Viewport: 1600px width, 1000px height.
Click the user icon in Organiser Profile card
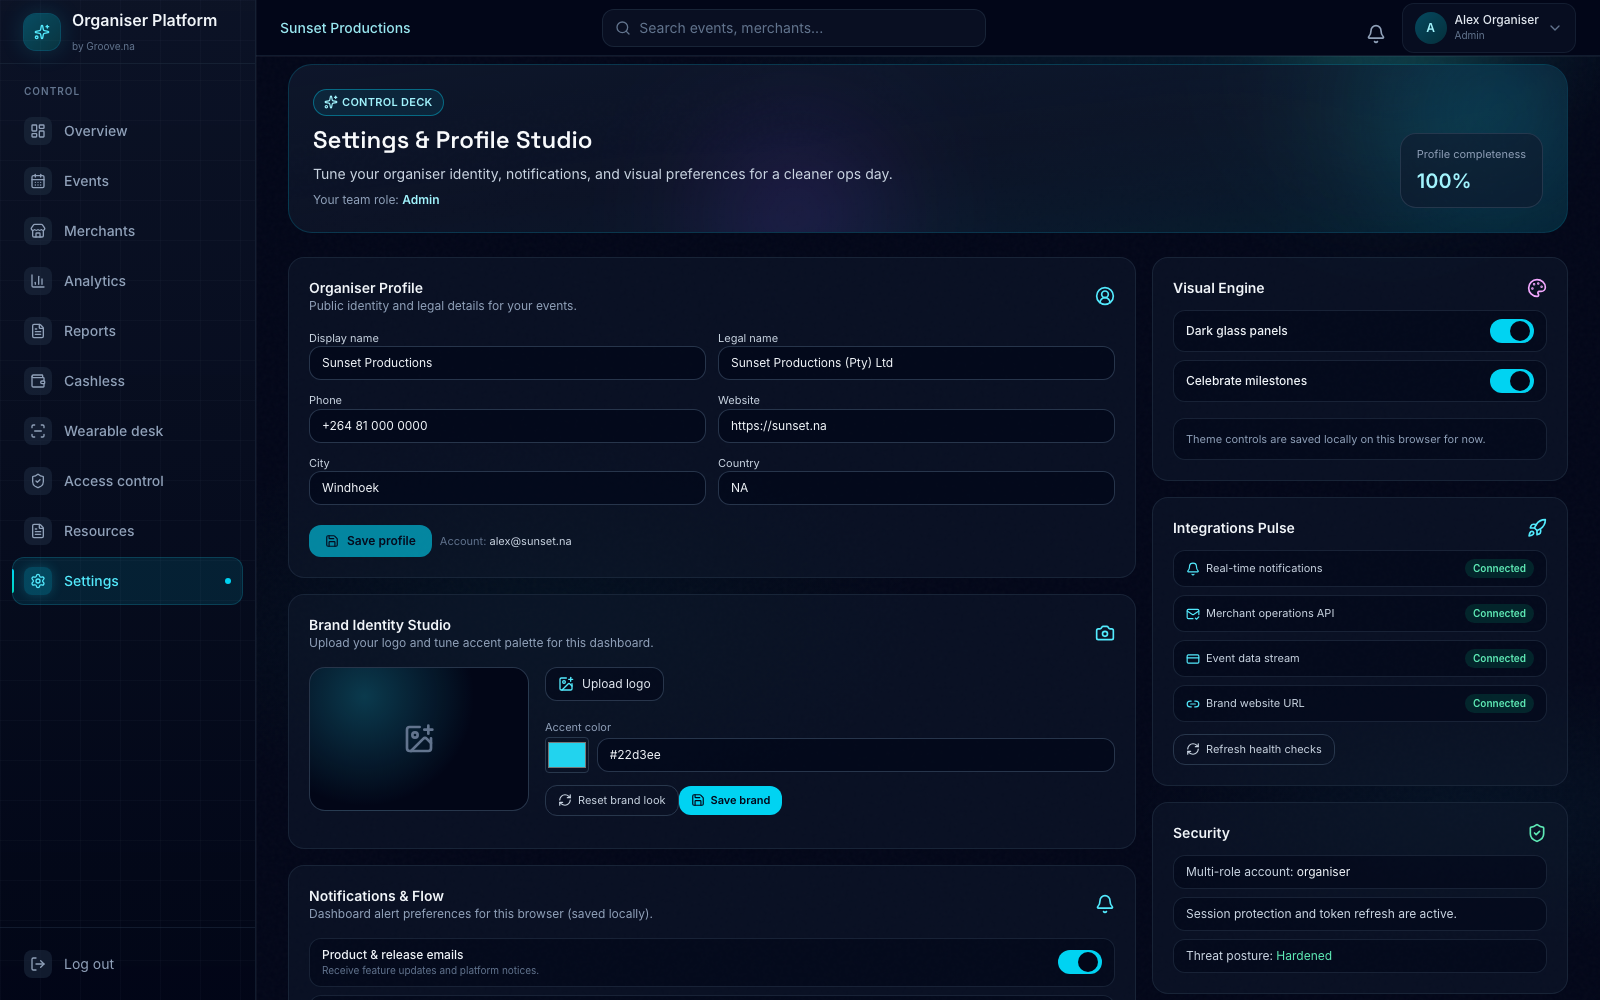click(x=1105, y=296)
